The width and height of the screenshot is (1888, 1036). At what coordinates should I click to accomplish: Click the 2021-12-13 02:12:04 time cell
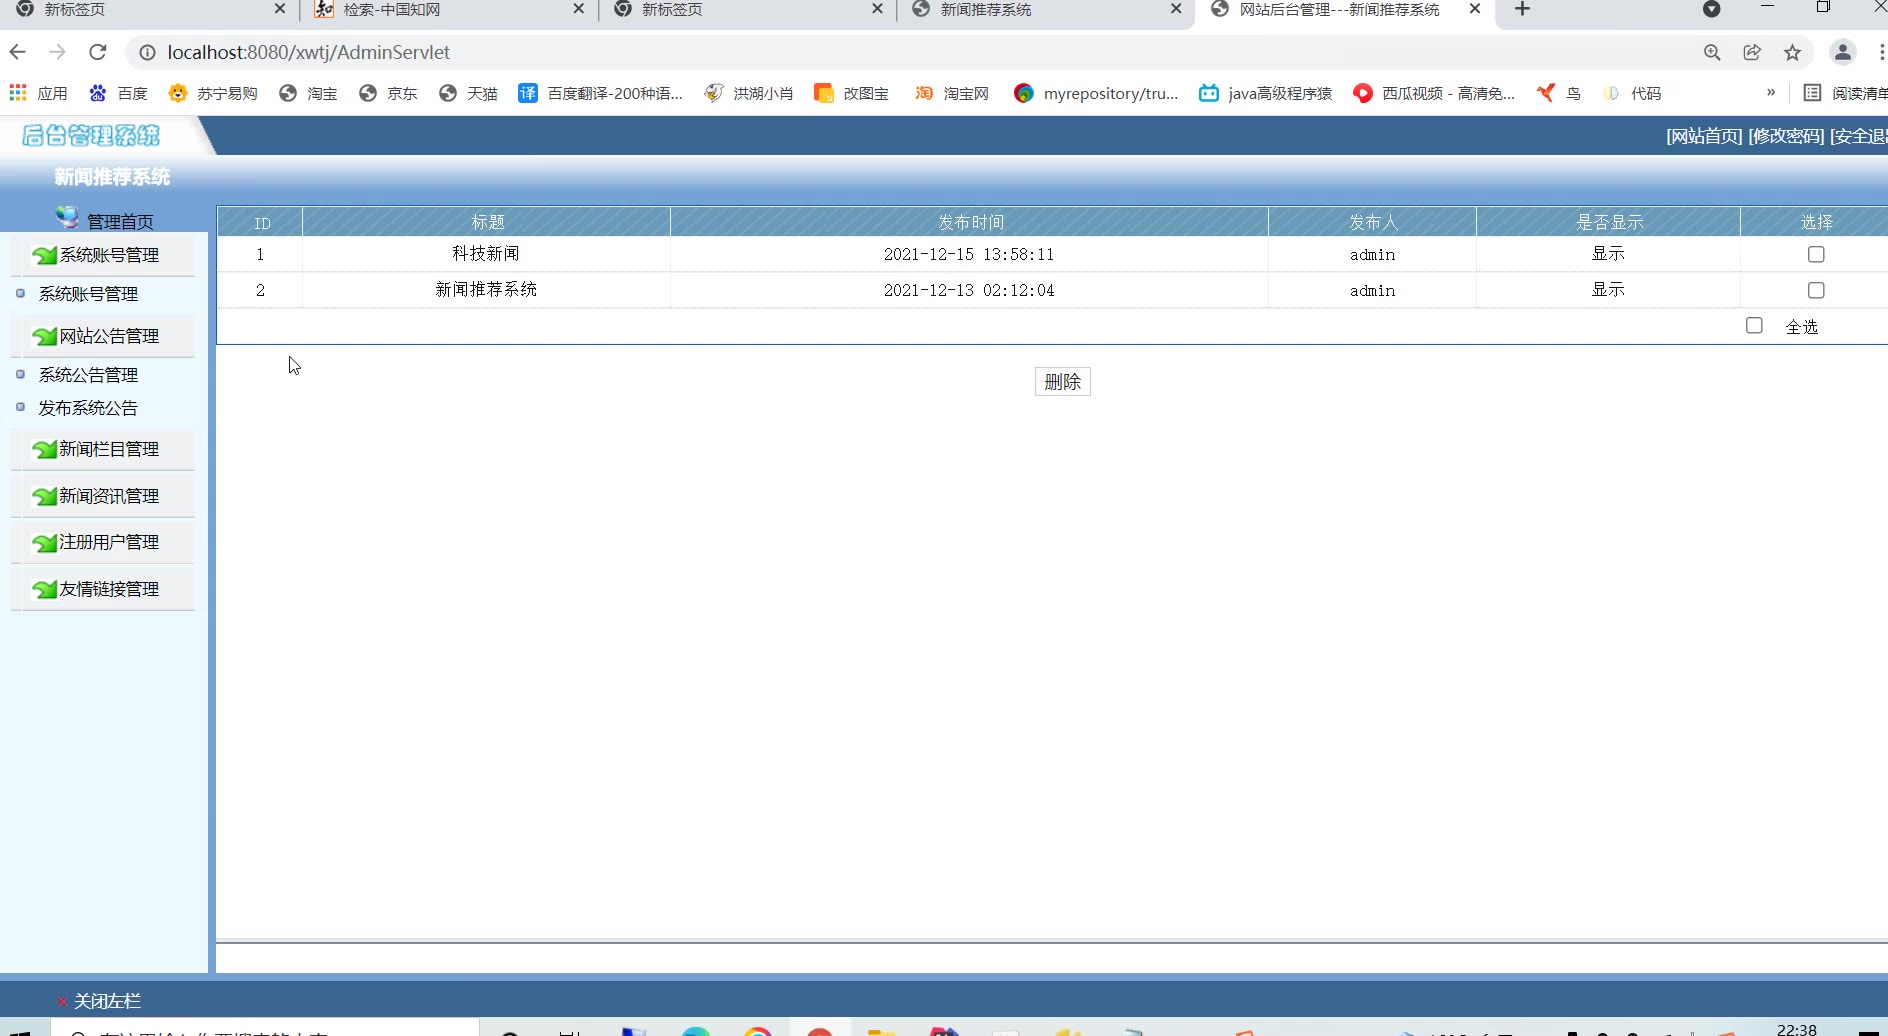click(x=969, y=290)
